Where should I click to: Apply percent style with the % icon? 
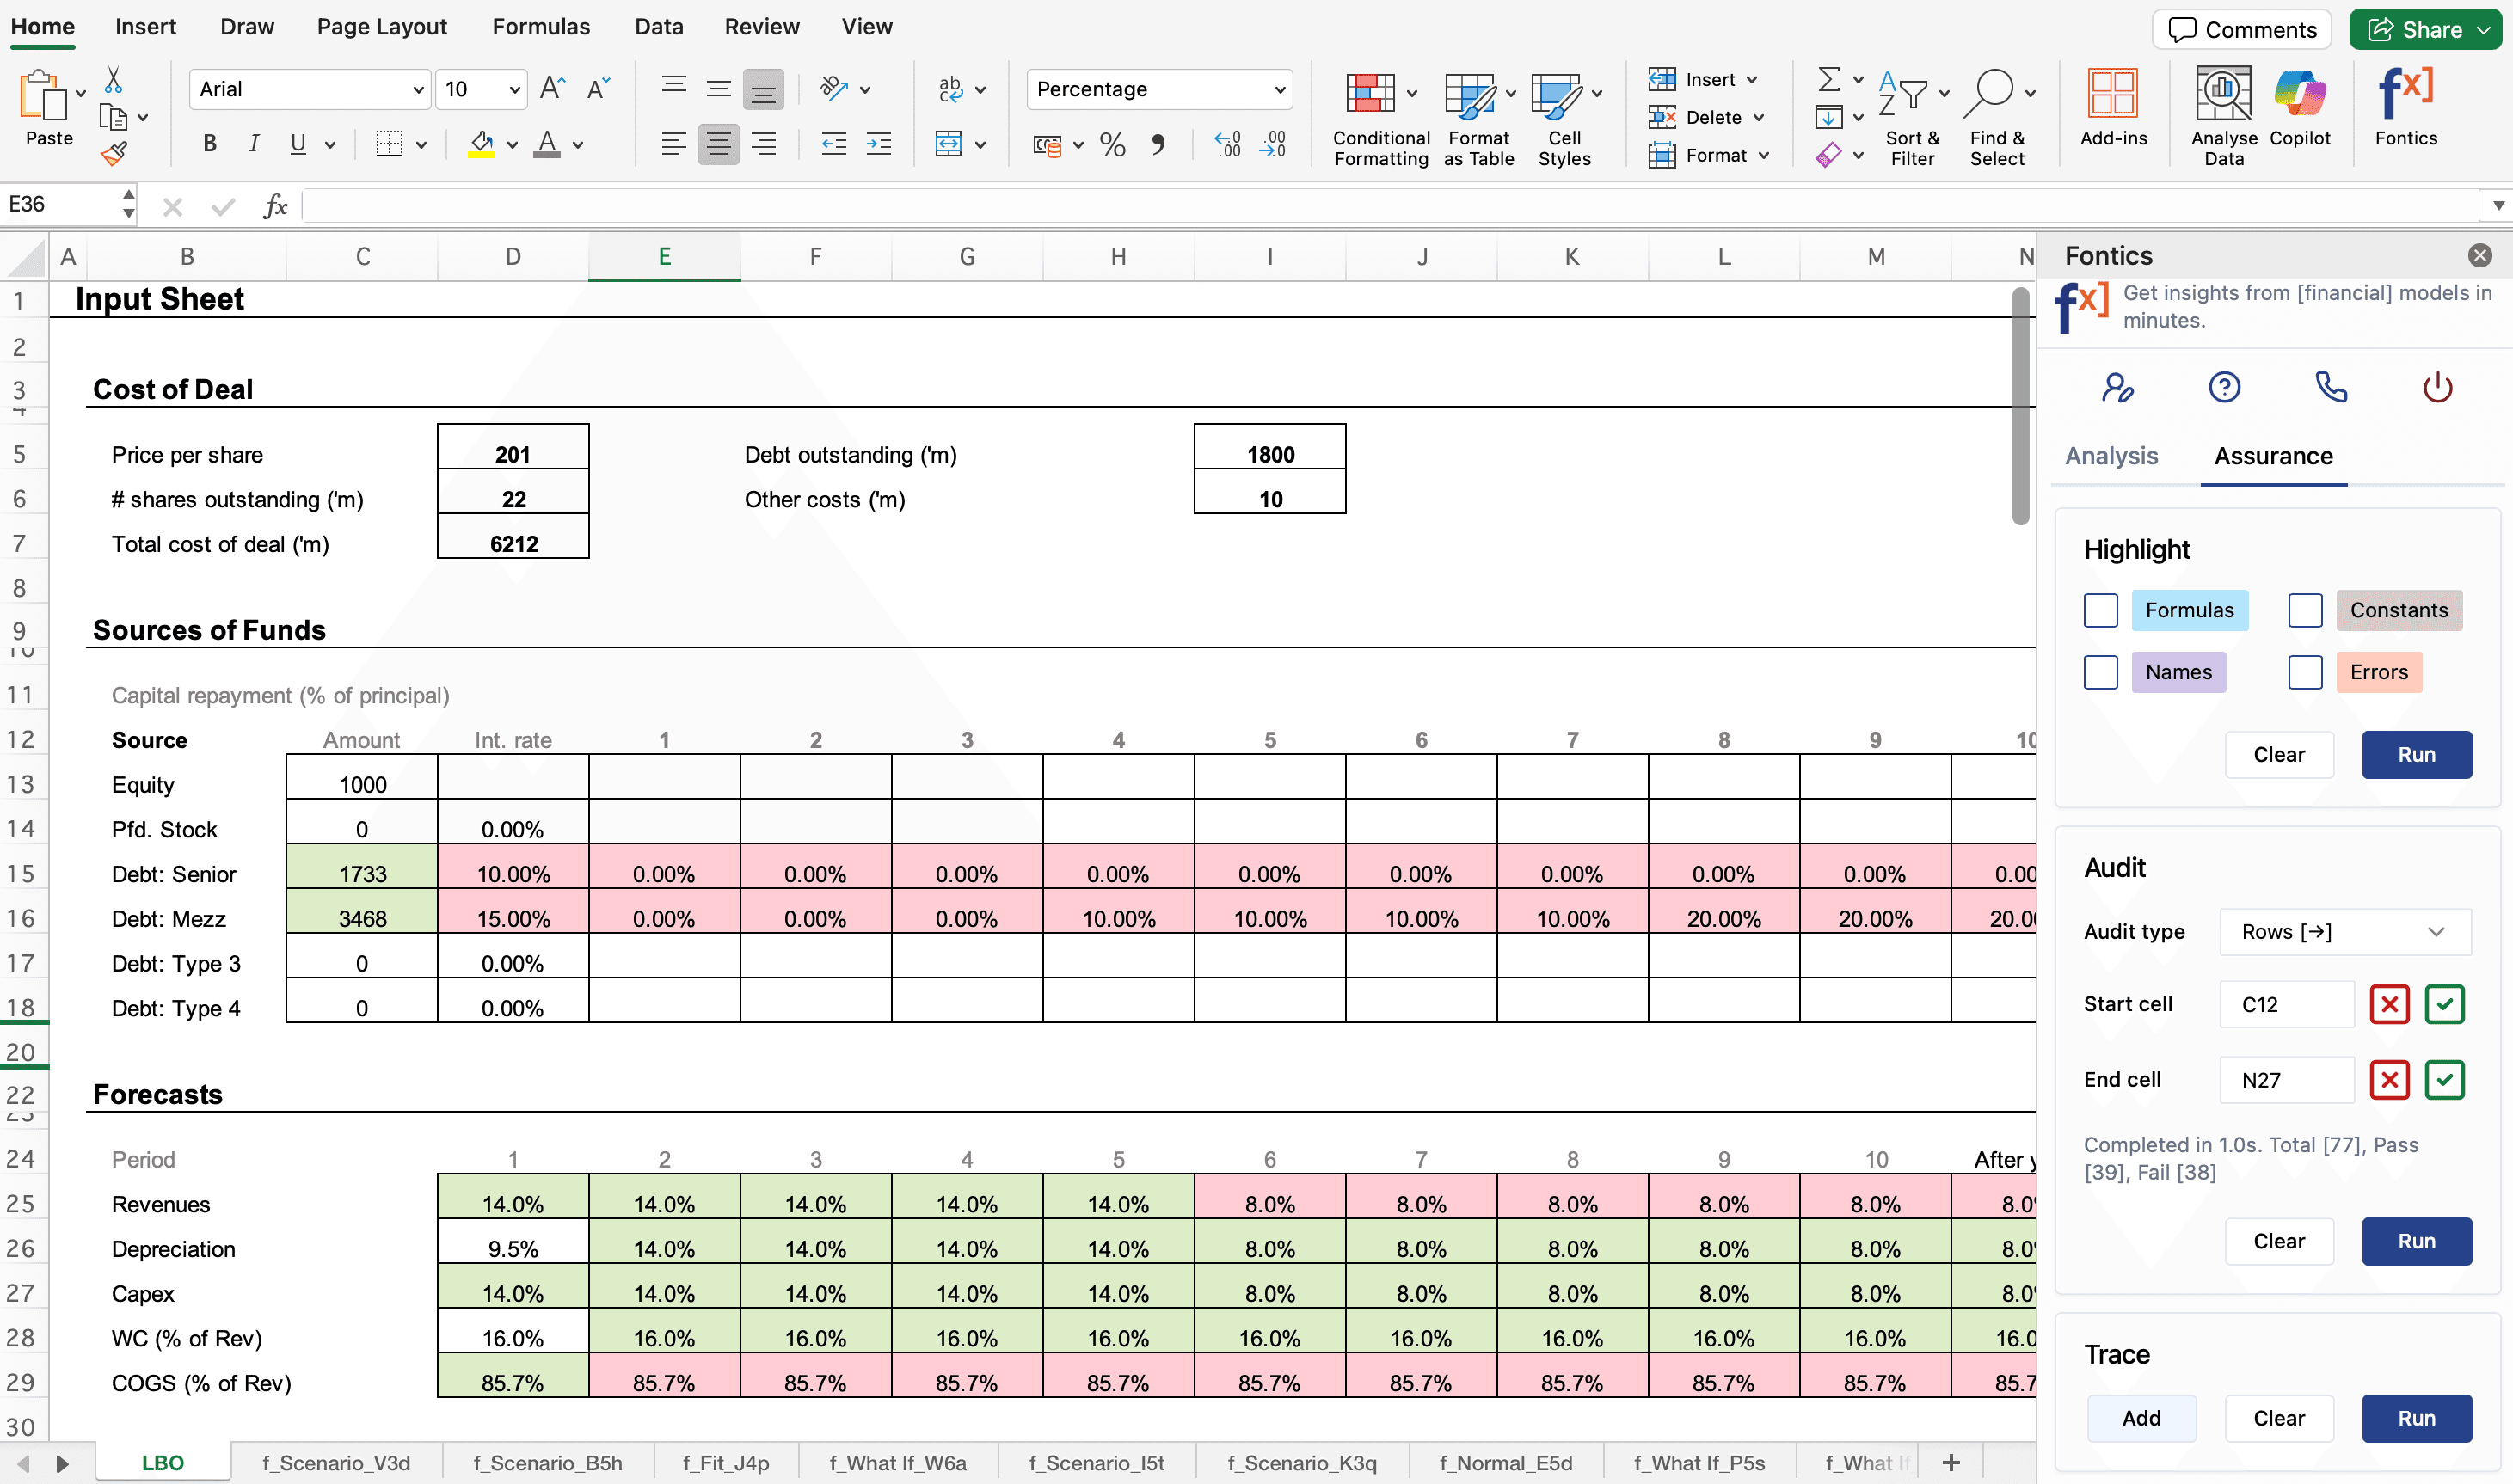point(1112,145)
